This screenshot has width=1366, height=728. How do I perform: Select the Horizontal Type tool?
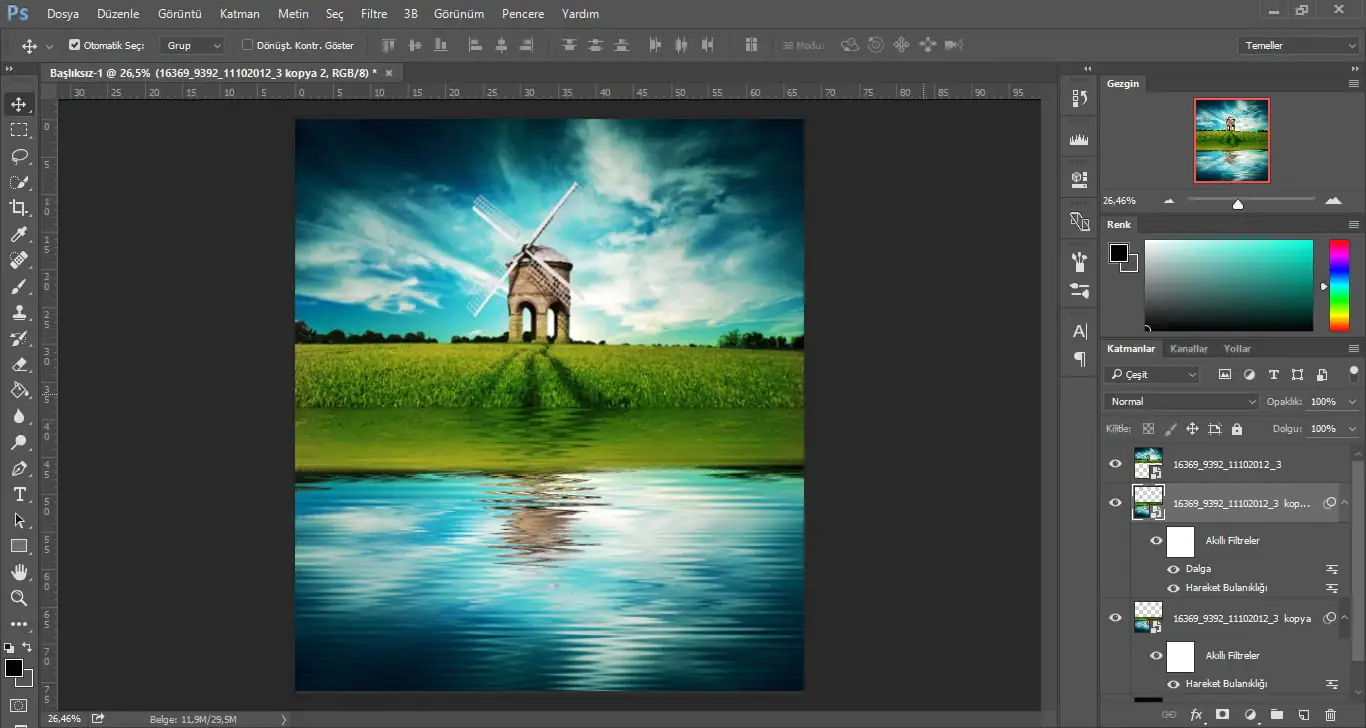click(19, 494)
